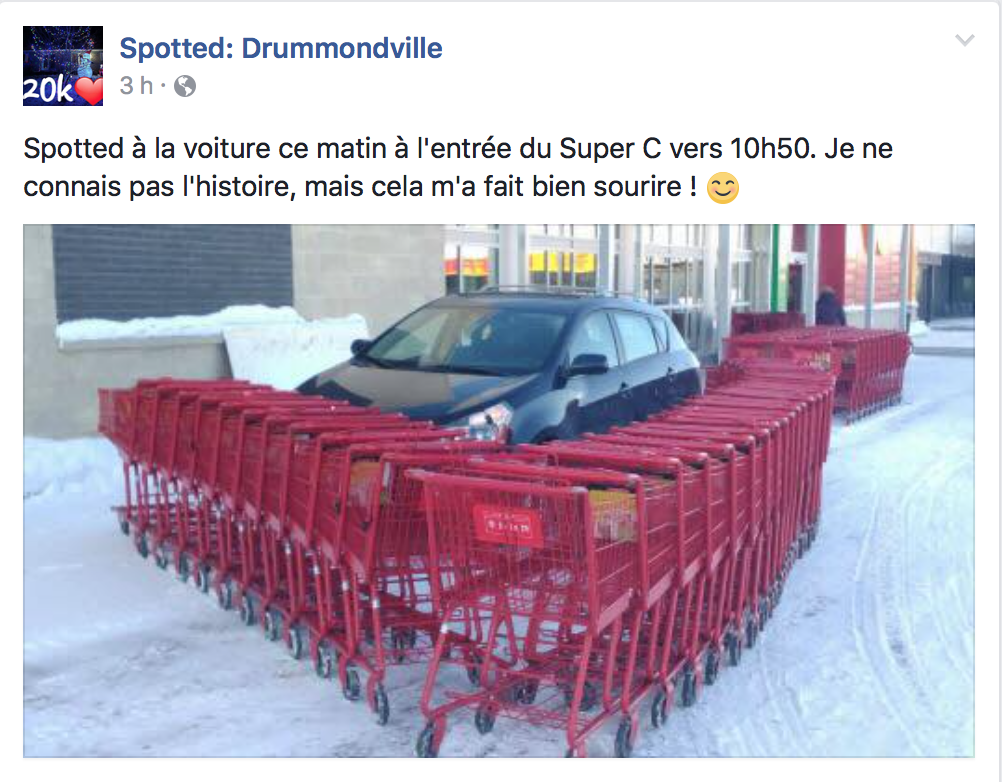Click the dark window on building wall
1002x782 pixels.
[x=172, y=273]
